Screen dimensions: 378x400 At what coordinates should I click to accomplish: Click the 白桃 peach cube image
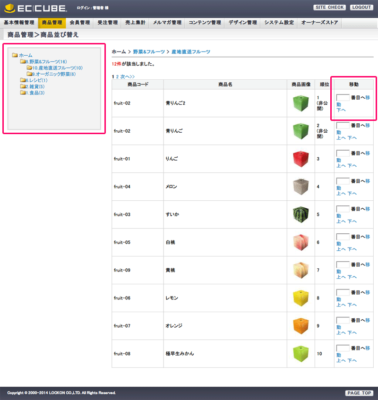tap(301, 242)
